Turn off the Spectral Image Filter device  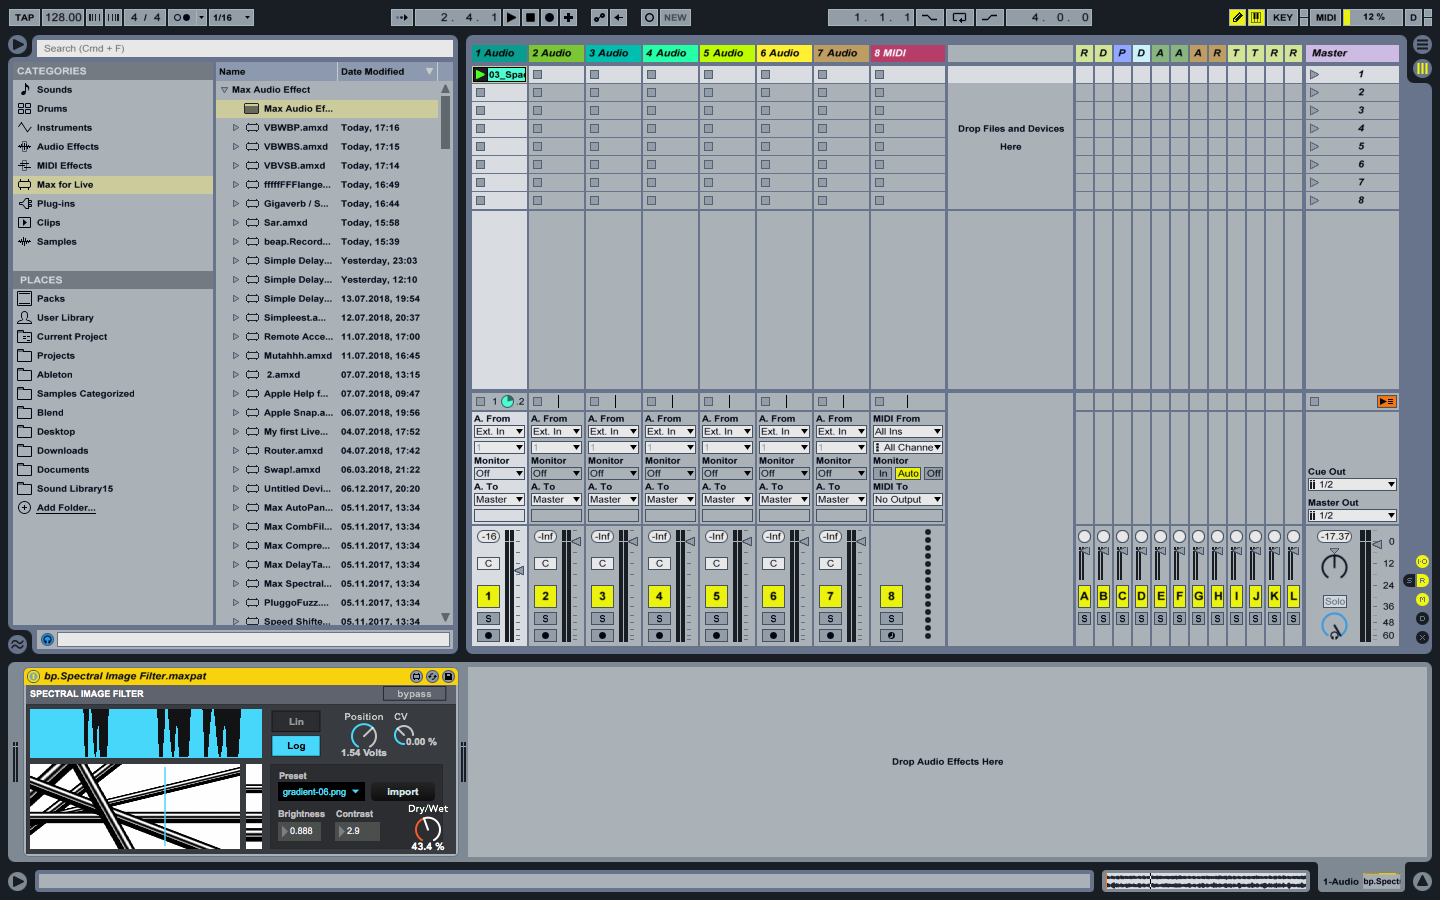pyautogui.click(x=33, y=676)
